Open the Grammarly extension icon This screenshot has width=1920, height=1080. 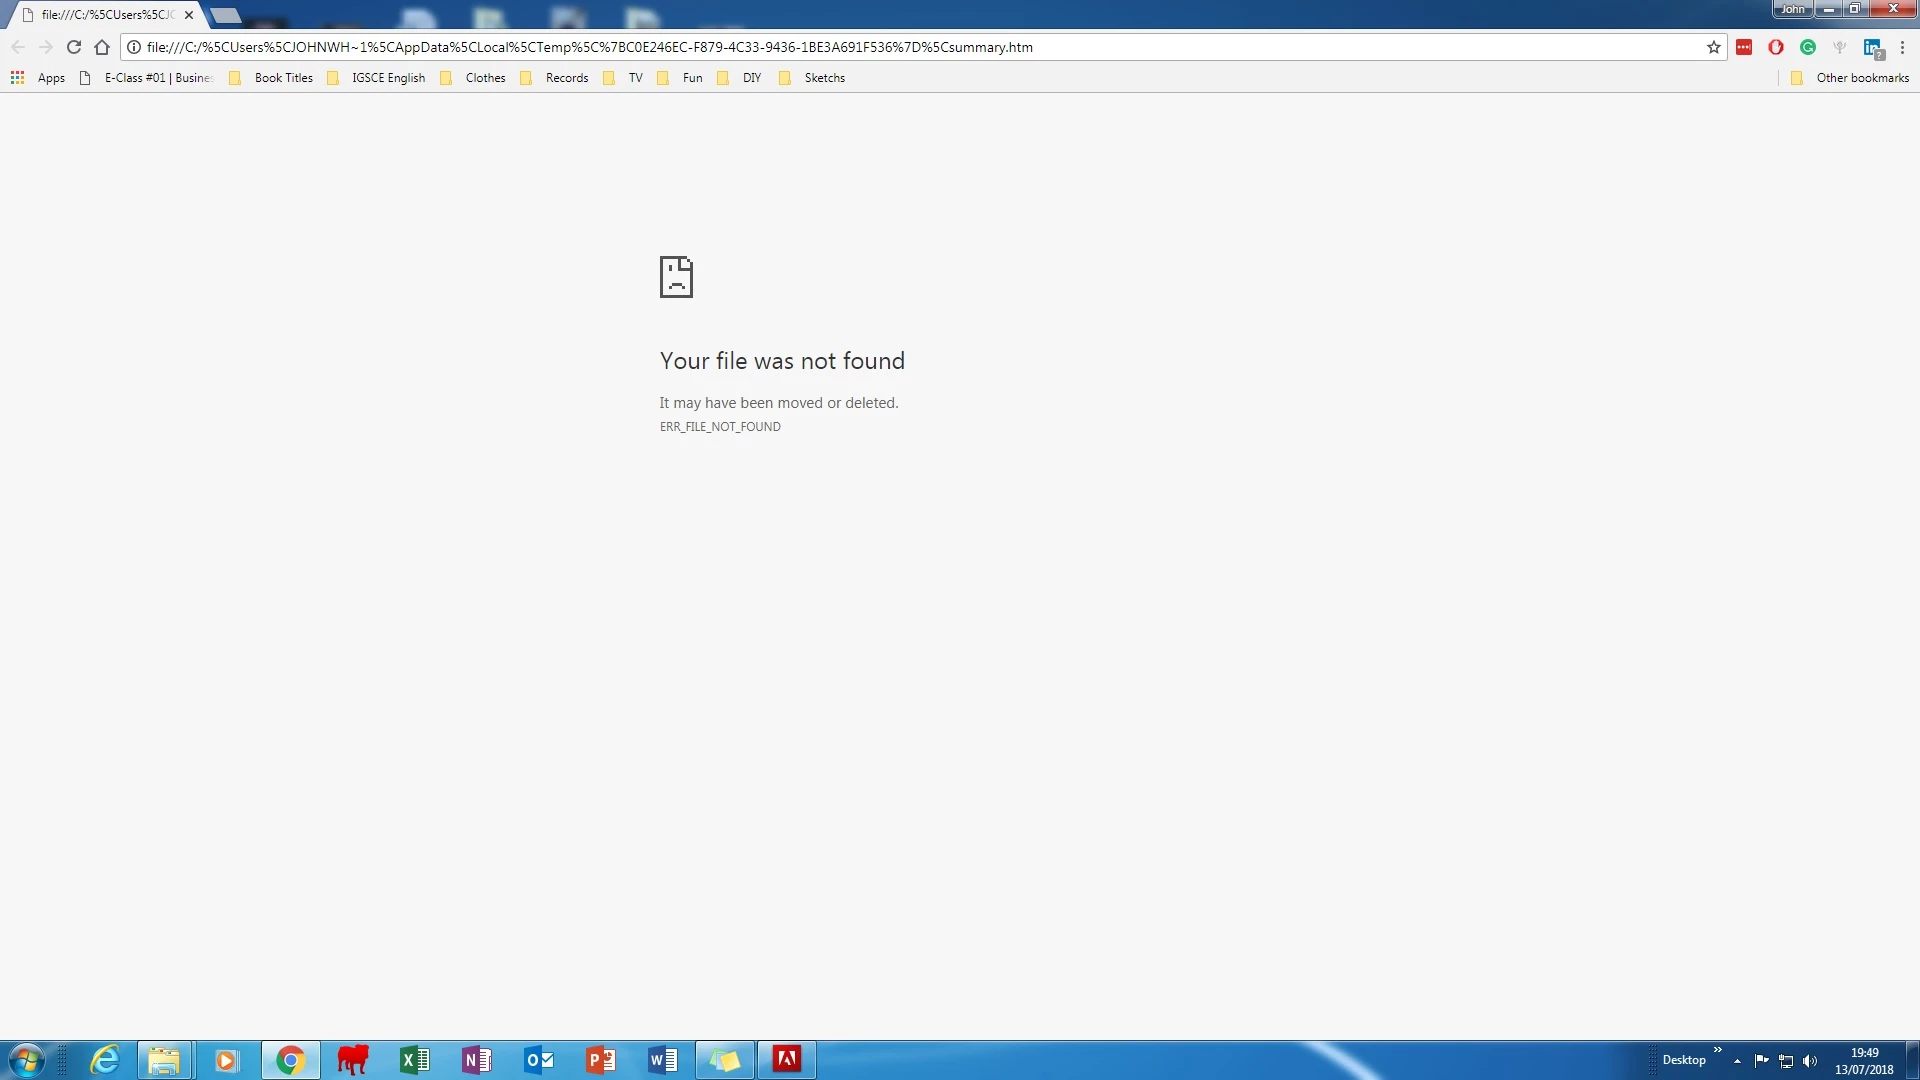pos(1808,47)
